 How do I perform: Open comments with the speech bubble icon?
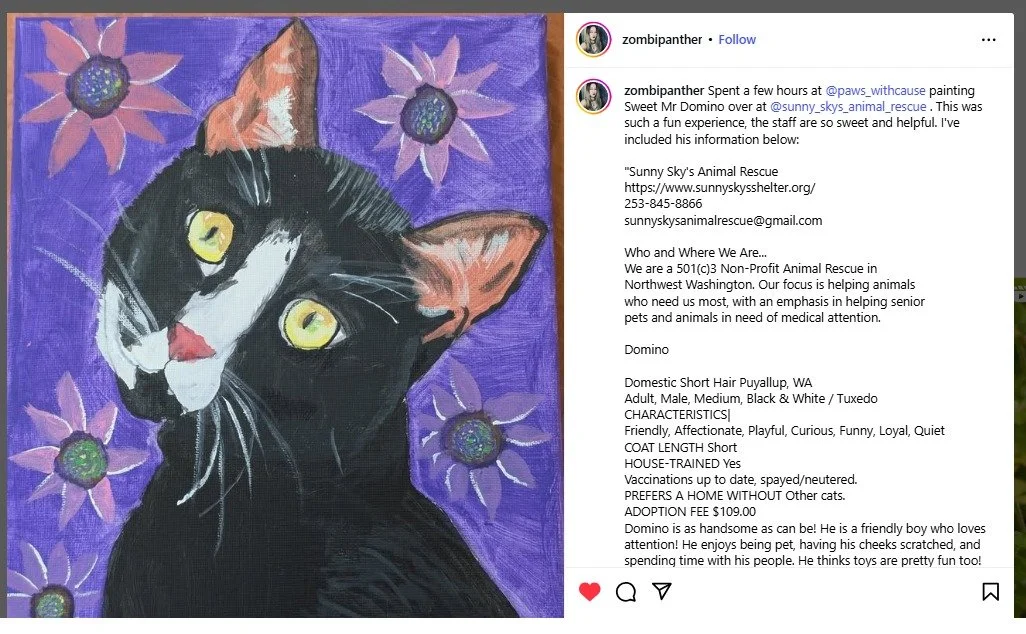click(x=626, y=591)
